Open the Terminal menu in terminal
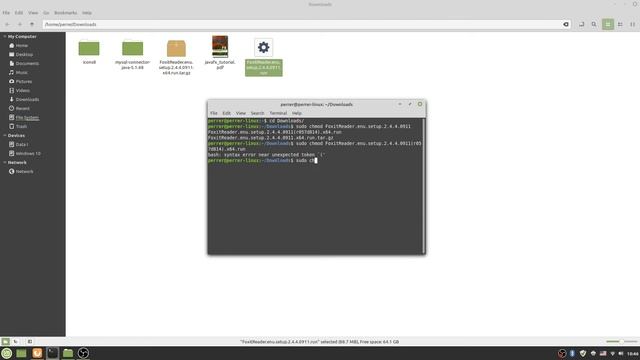The image size is (640, 360). (x=278, y=113)
